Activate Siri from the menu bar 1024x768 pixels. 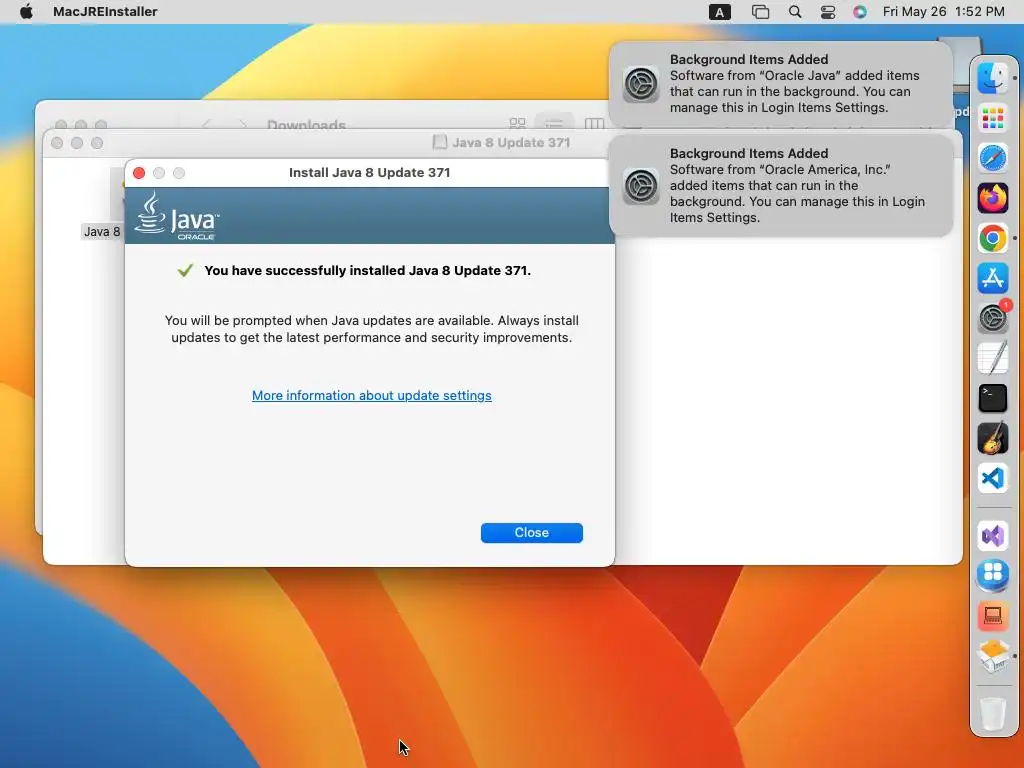(859, 11)
